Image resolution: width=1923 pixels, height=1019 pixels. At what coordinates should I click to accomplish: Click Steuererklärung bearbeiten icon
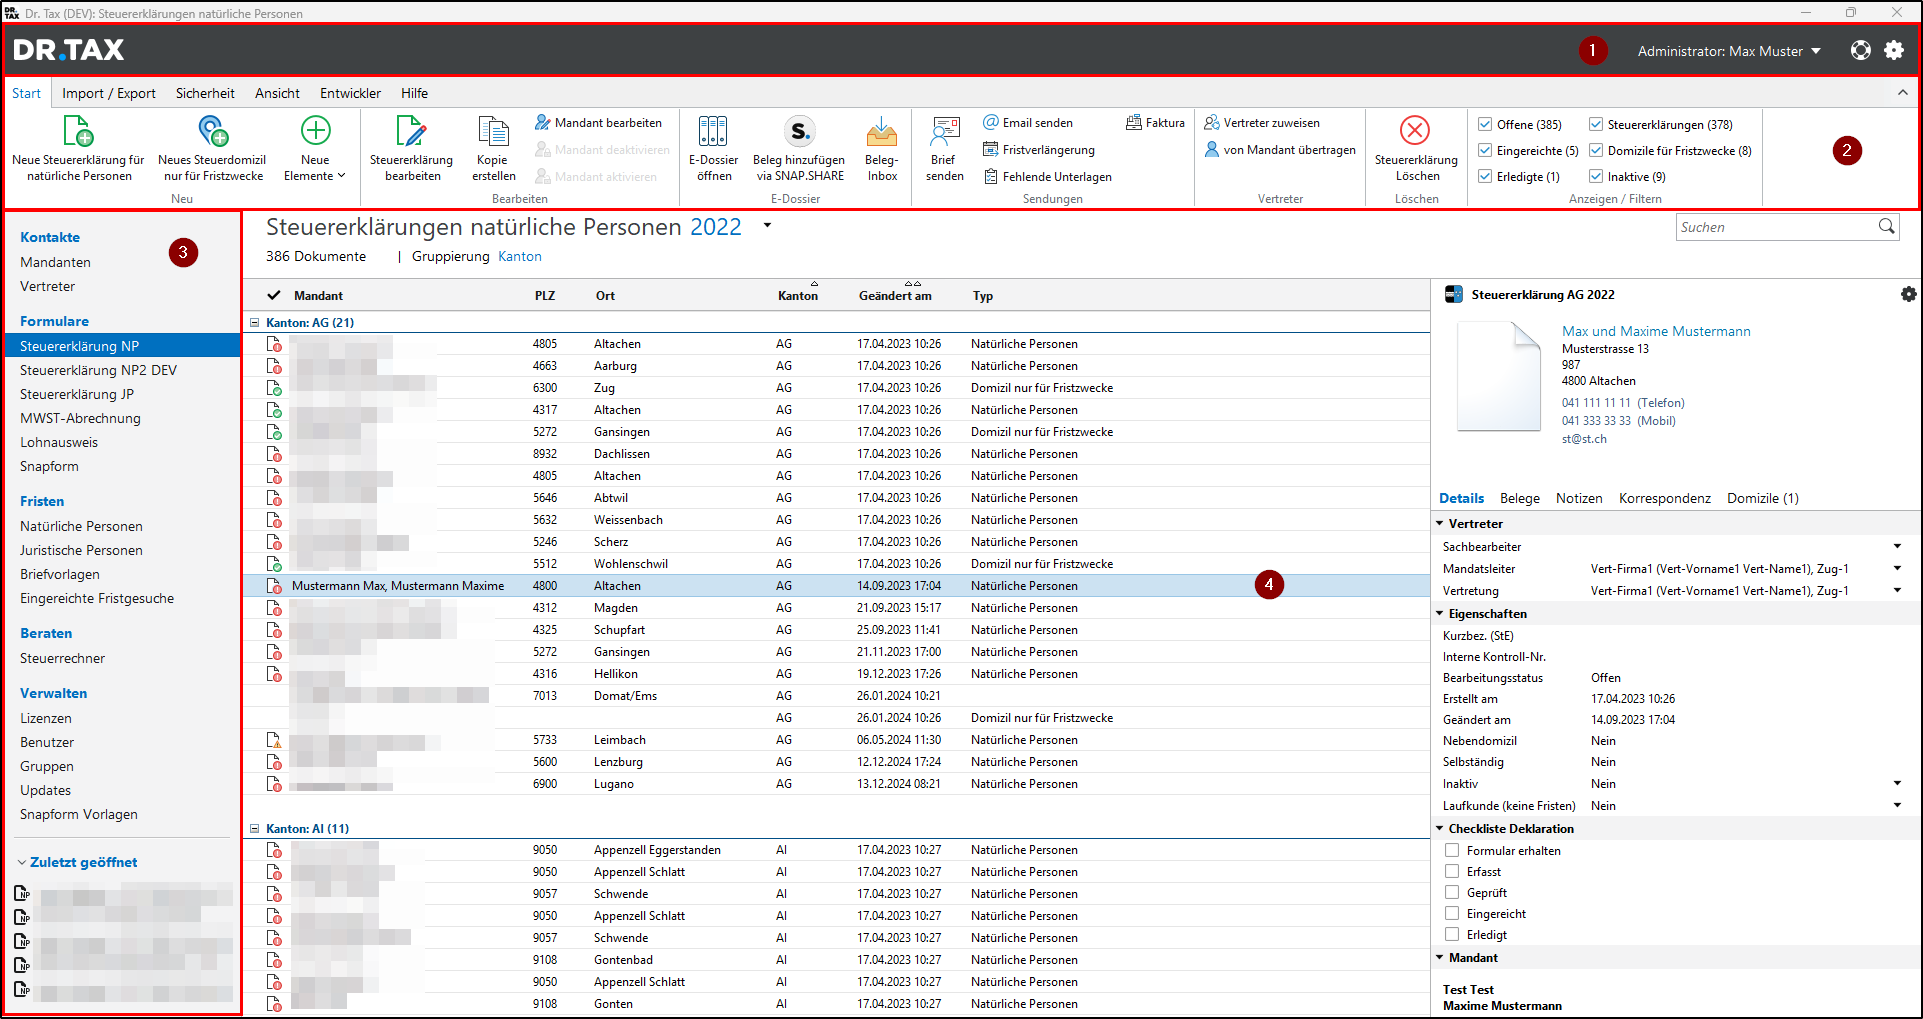[x=411, y=131]
